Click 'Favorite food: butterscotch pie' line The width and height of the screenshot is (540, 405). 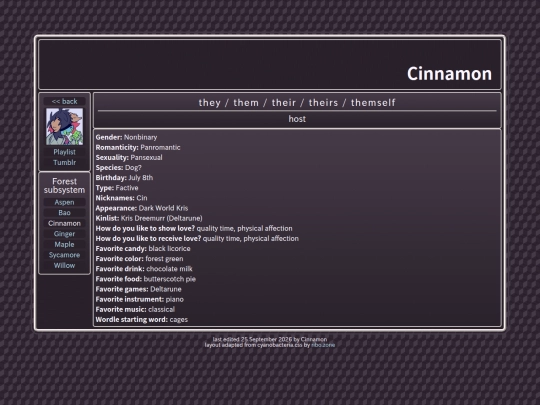pos(146,279)
